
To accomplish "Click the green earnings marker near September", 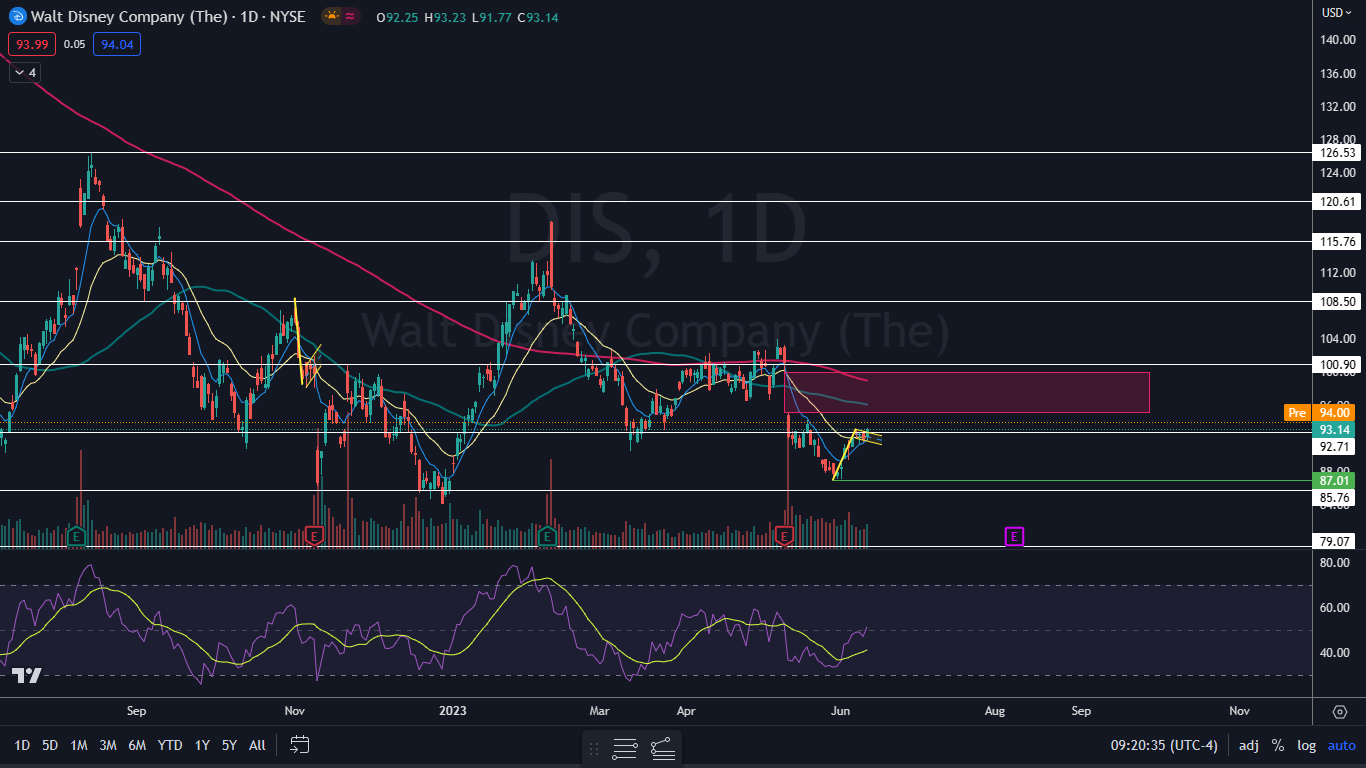I will coord(76,537).
